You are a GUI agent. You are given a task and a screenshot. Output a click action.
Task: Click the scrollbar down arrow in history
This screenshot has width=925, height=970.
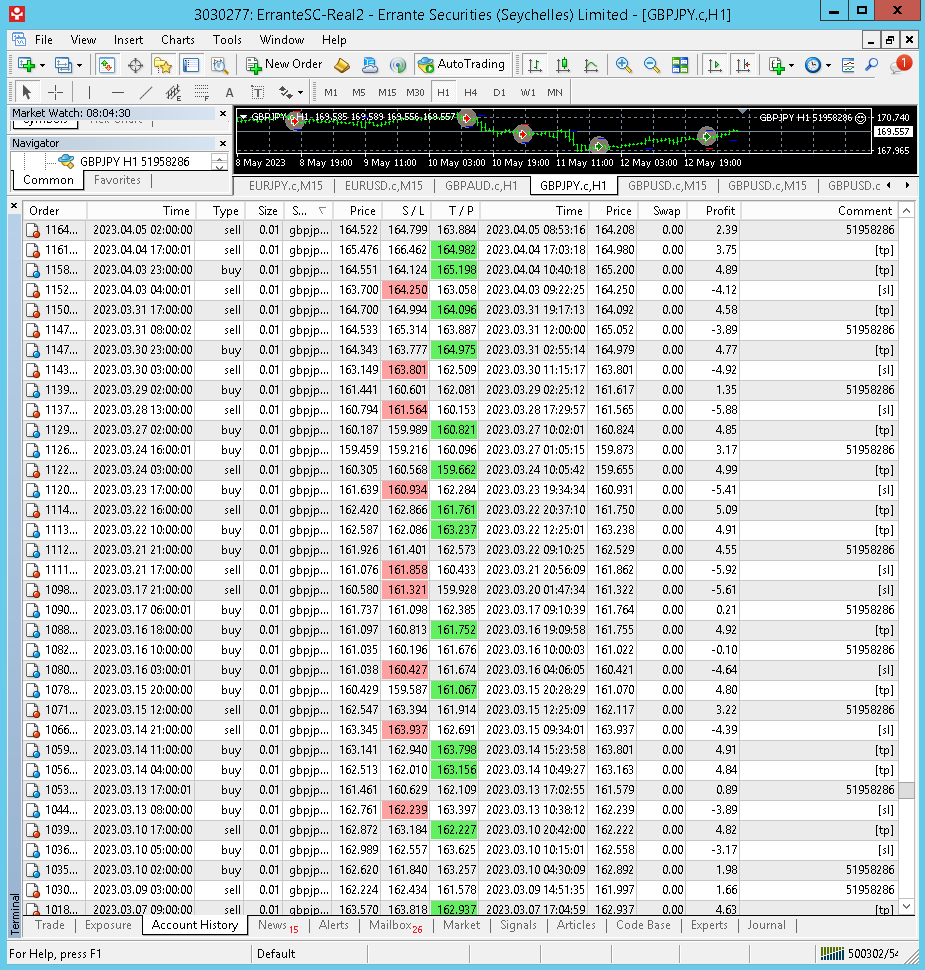[906, 907]
